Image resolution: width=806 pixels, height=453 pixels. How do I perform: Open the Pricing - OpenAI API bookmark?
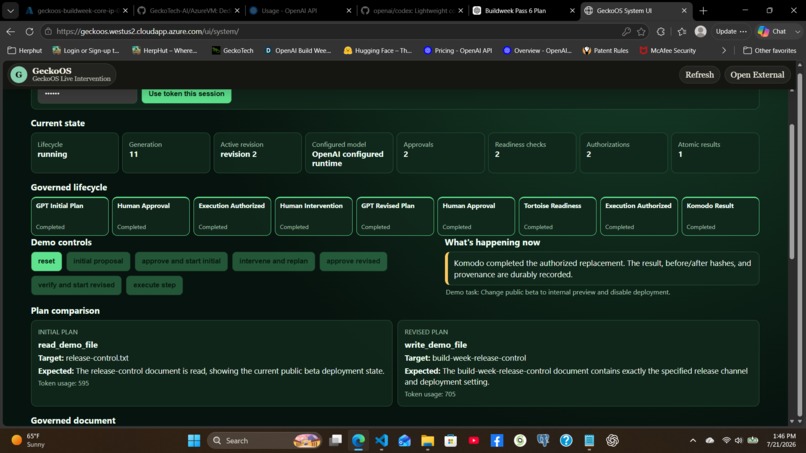pyautogui.click(x=457, y=50)
